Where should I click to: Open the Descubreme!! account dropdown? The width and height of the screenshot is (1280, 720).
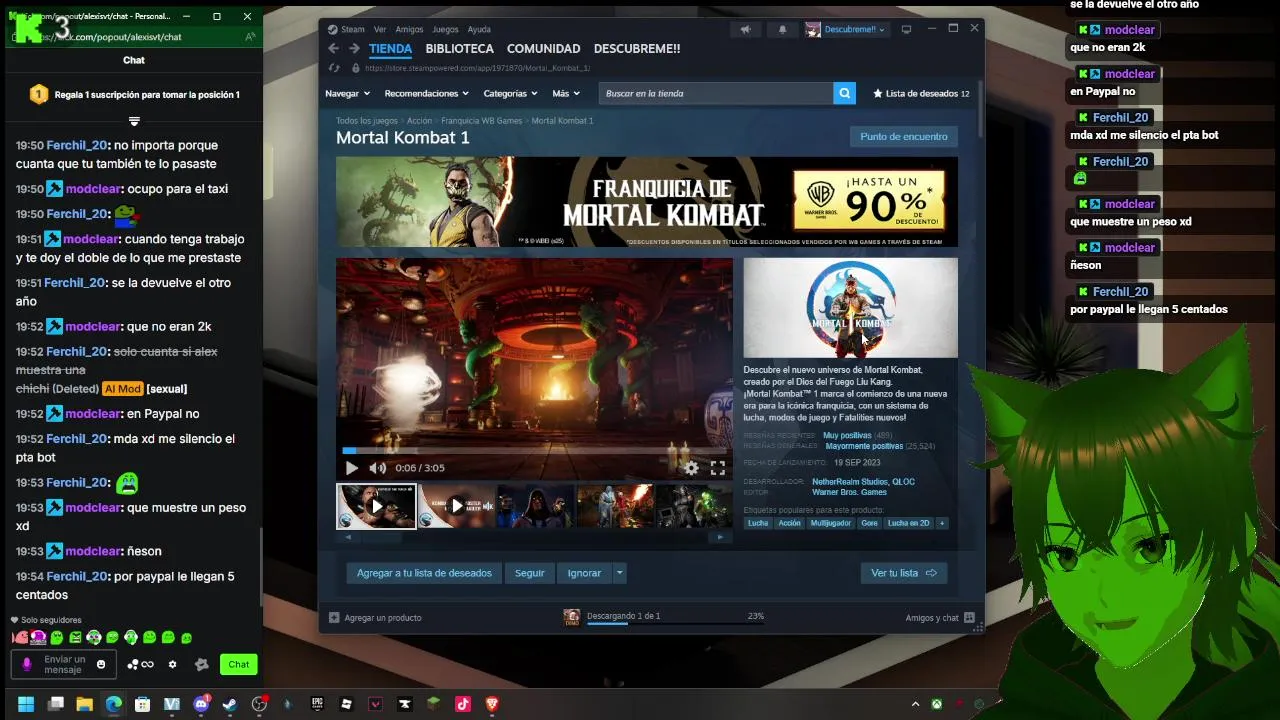[x=846, y=29]
